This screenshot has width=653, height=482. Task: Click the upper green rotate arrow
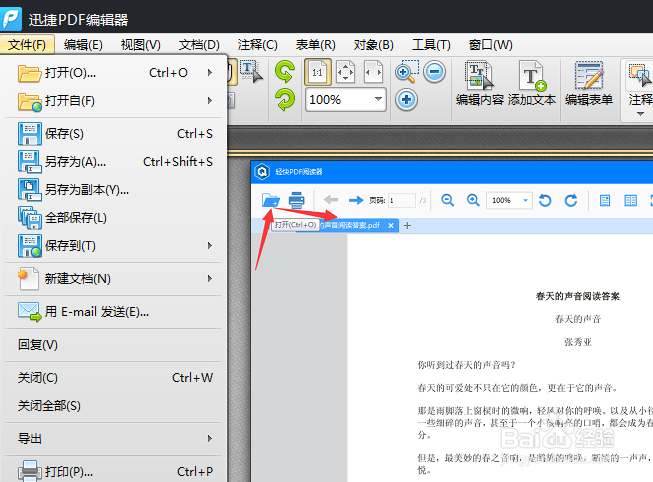tap(285, 71)
